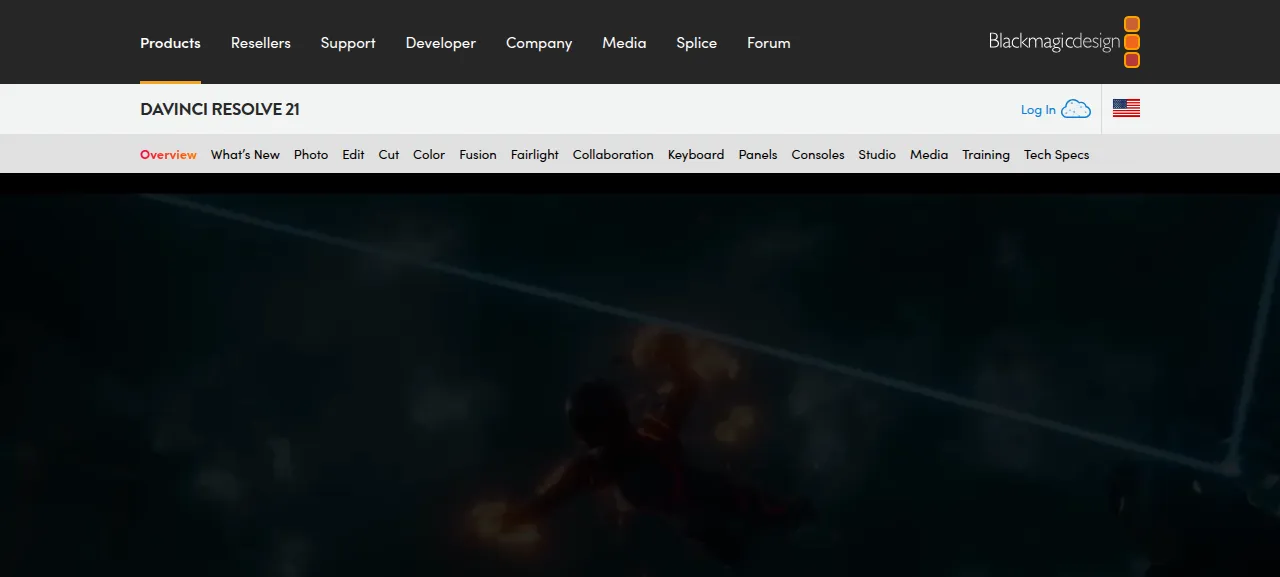Select the Overview tab
The width and height of the screenshot is (1280, 577).
[168, 154]
